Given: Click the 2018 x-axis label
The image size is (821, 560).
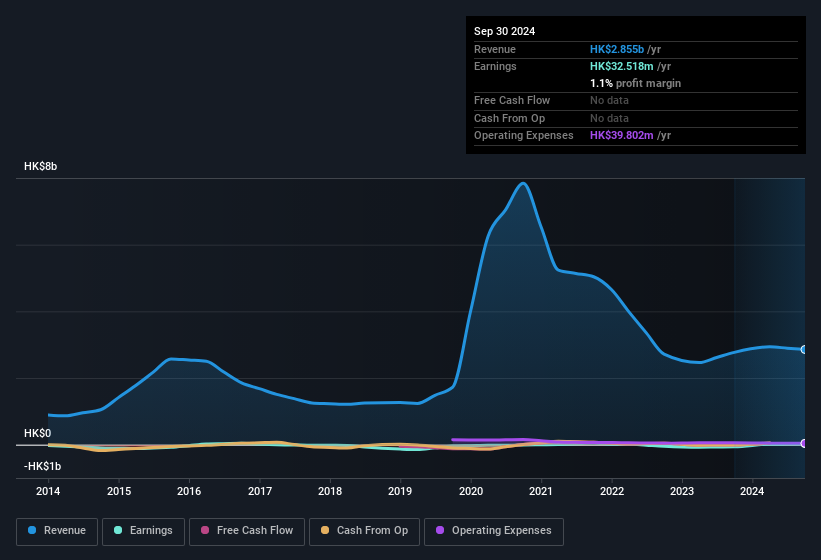Looking at the screenshot, I should click(x=330, y=491).
